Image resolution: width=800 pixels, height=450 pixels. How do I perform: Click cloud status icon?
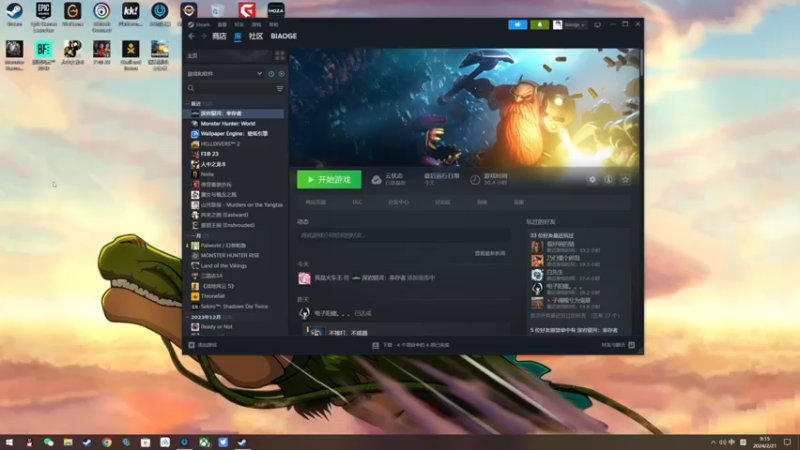pyautogui.click(x=376, y=180)
